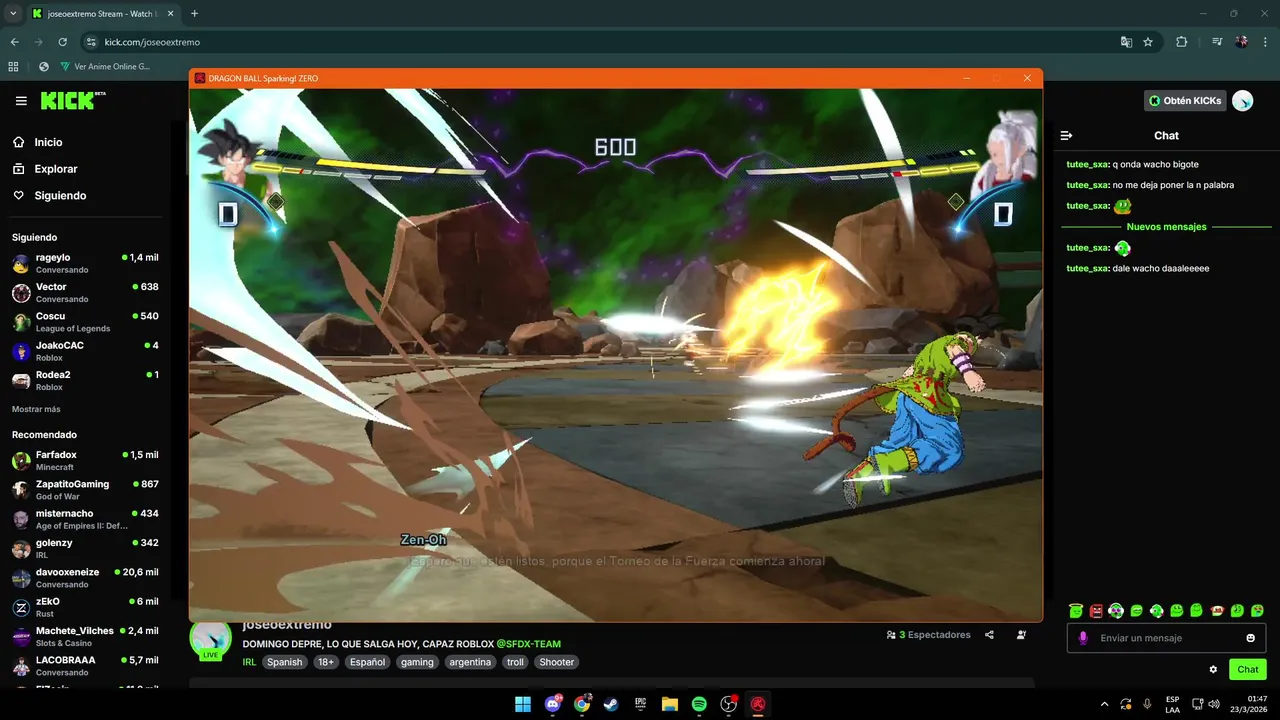The width and height of the screenshot is (1280, 720).
Task: Open the tab search dropdown arrow
Action: [13, 14]
